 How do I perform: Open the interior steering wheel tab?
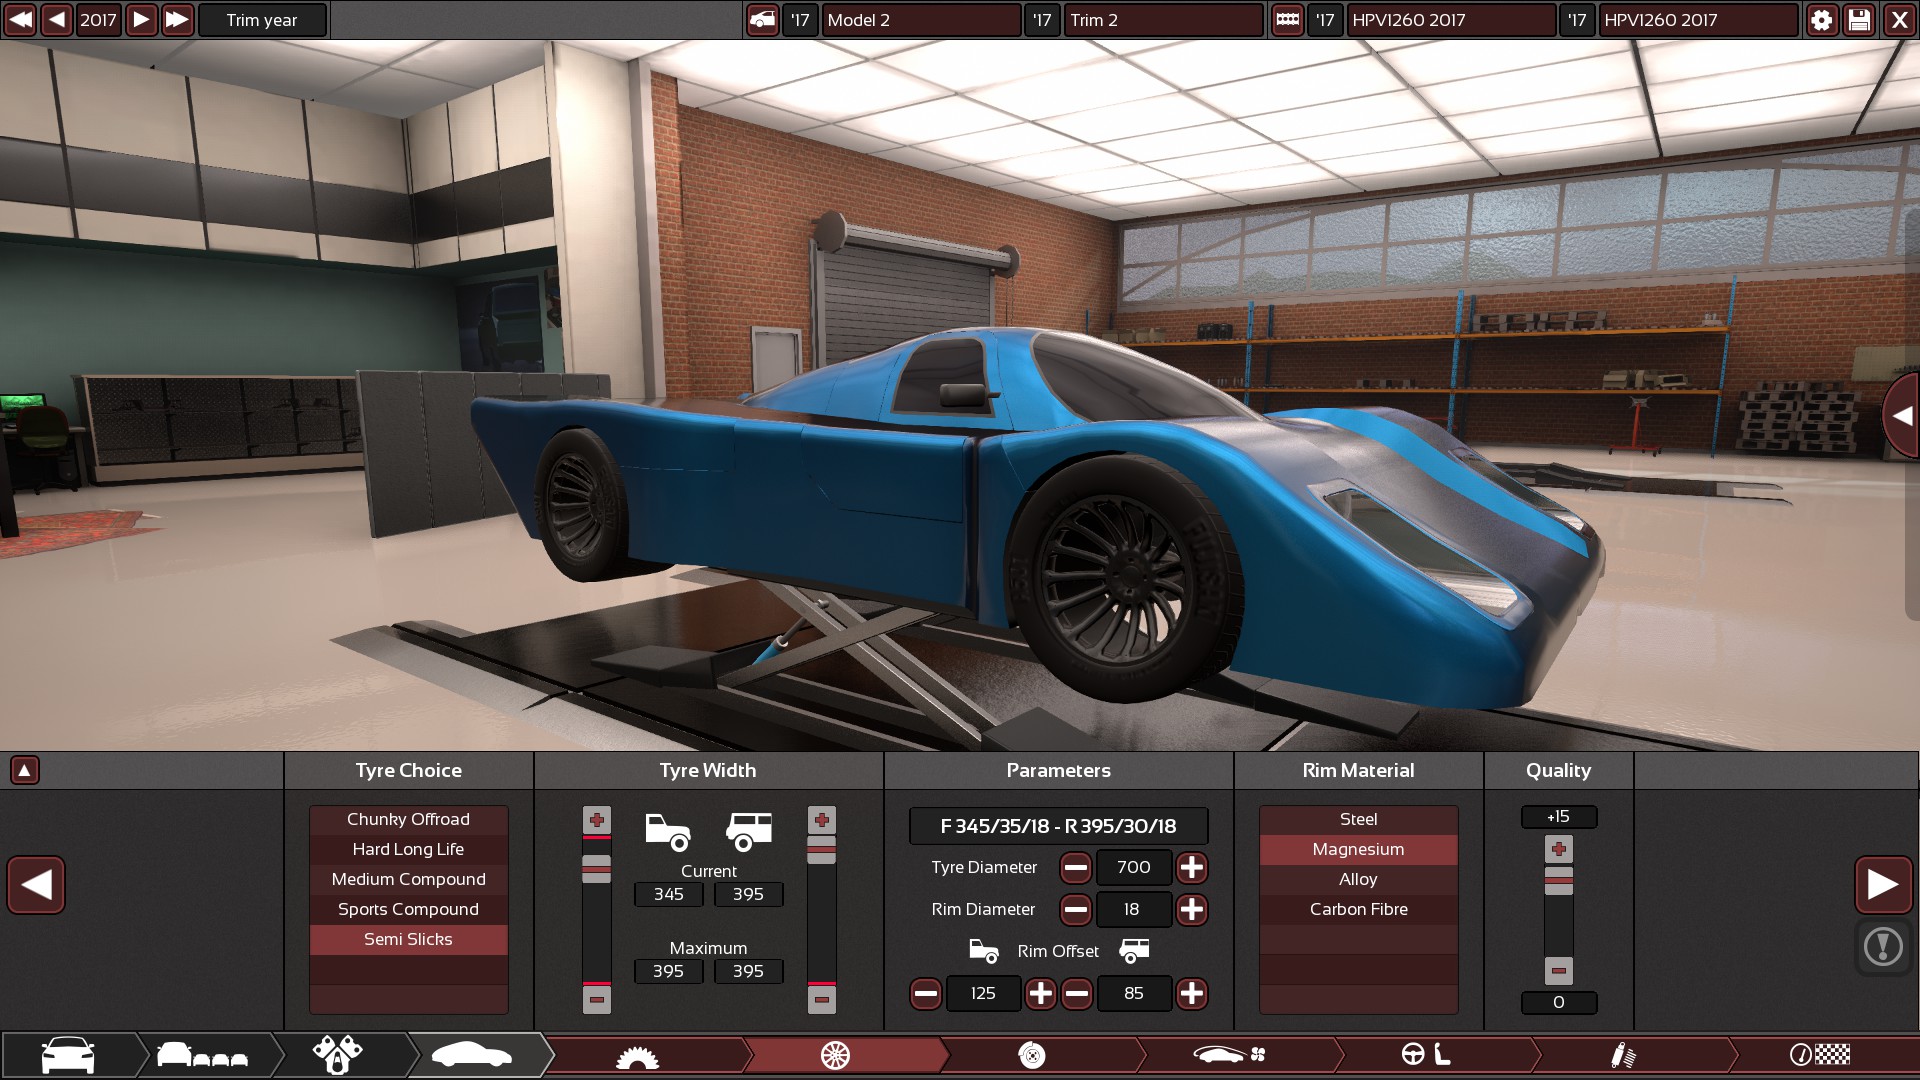pos(1426,1055)
